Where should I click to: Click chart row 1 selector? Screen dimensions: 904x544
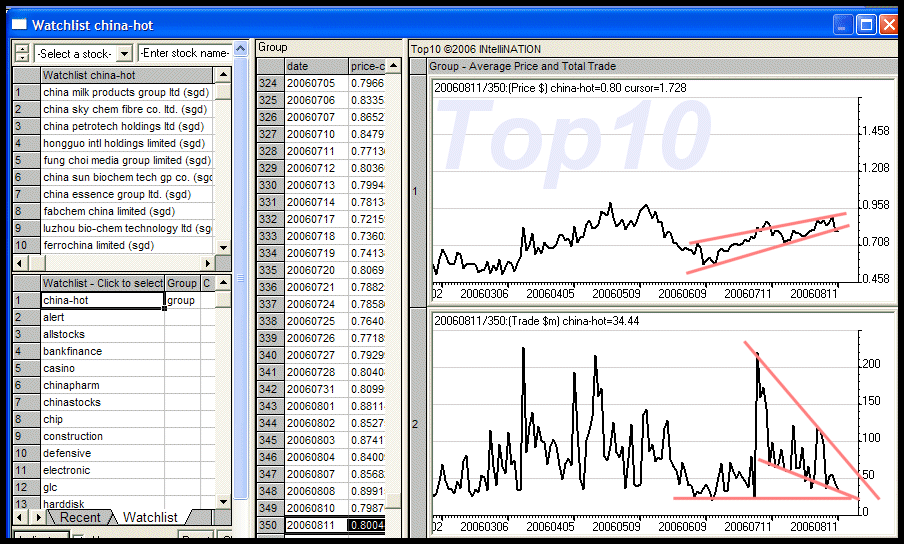(417, 191)
